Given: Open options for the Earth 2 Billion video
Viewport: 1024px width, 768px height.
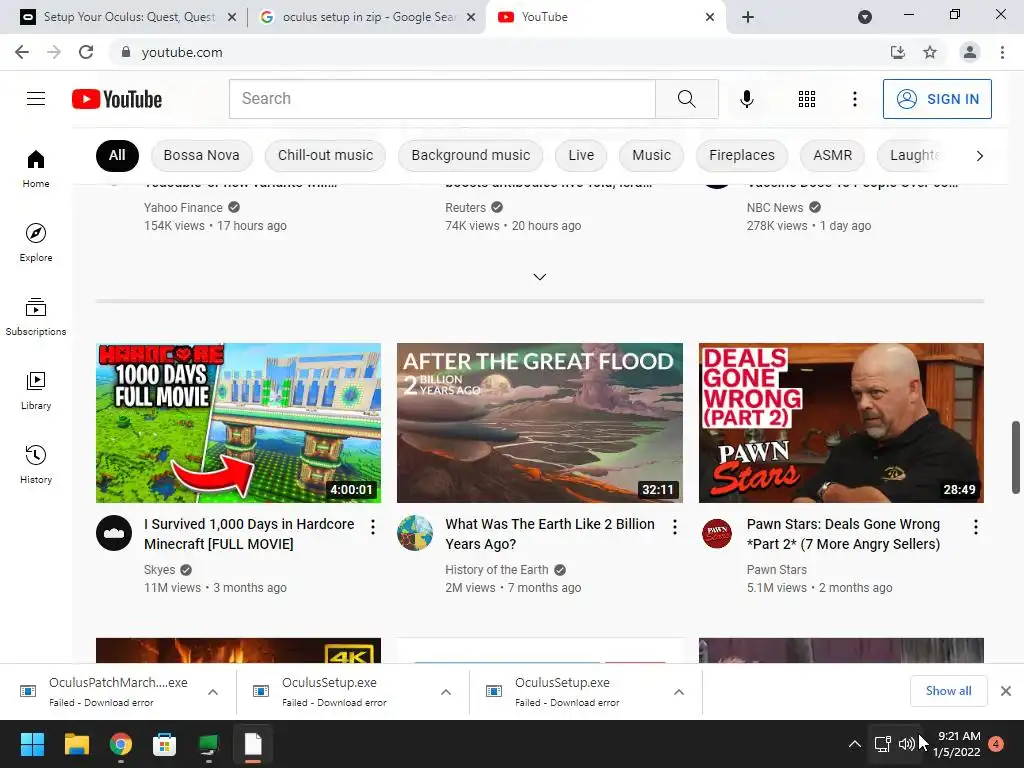Looking at the screenshot, I should coord(675,527).
